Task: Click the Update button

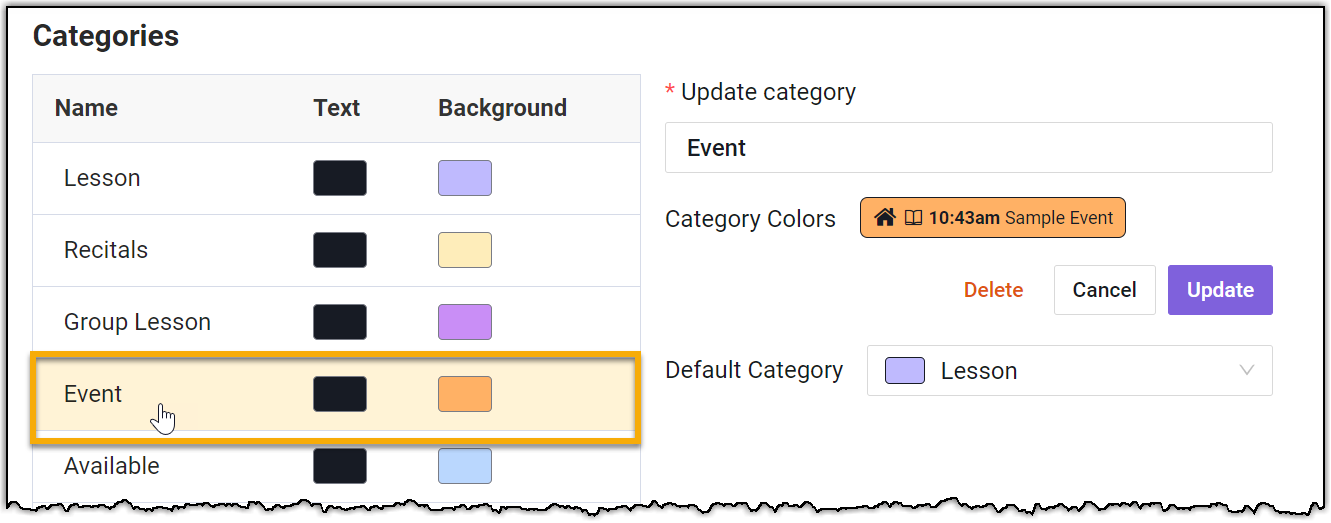Action: [1219, 290]
